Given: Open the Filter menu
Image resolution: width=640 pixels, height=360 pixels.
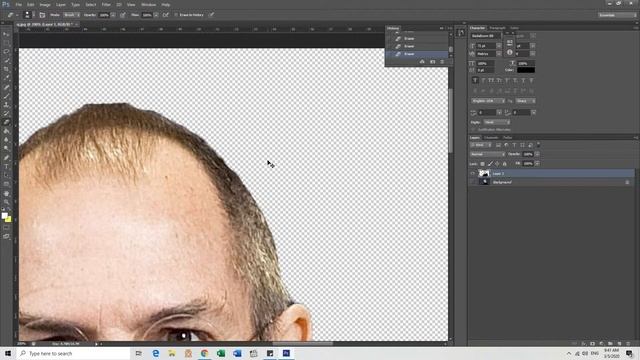Looking at the screenshot, I should (106, 4).
